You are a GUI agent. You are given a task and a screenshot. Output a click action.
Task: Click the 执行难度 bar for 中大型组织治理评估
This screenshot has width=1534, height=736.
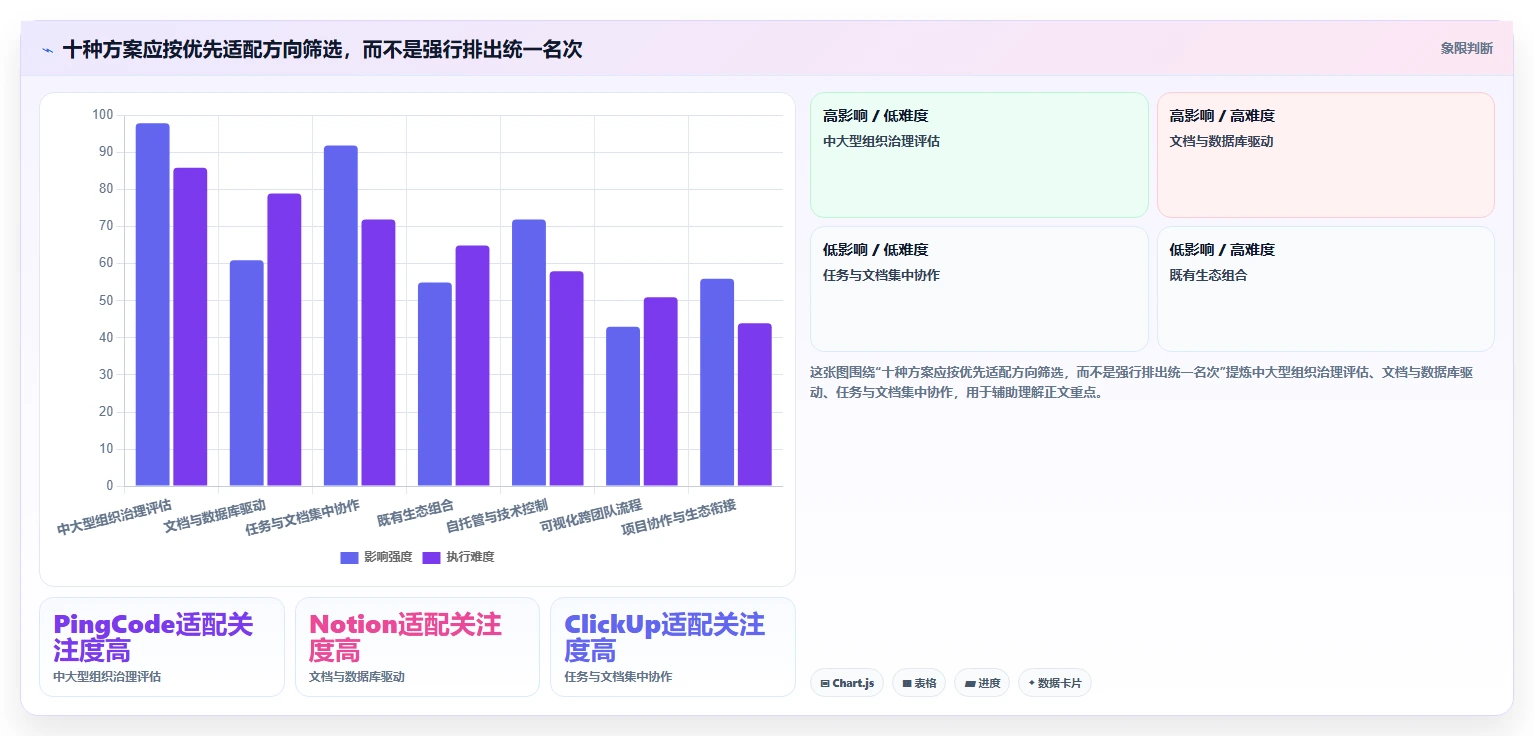click(190, 327)
